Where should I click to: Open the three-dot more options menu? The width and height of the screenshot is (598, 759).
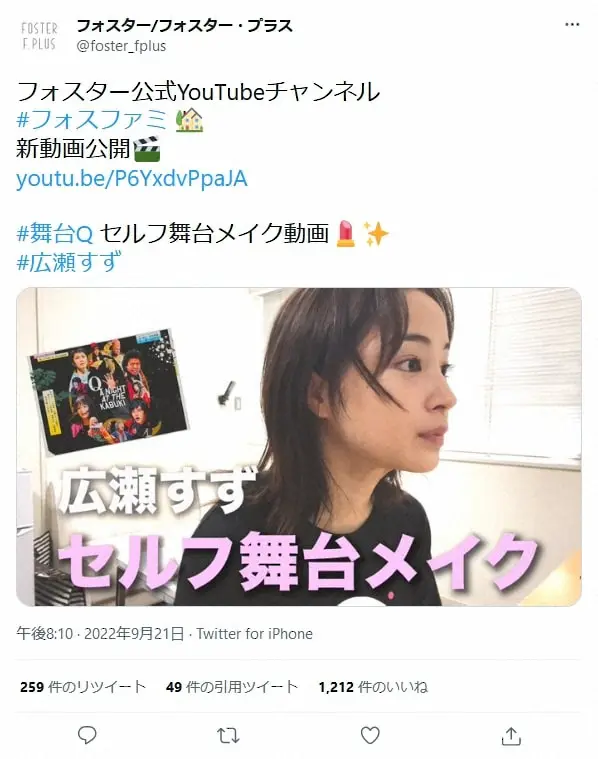572,25
